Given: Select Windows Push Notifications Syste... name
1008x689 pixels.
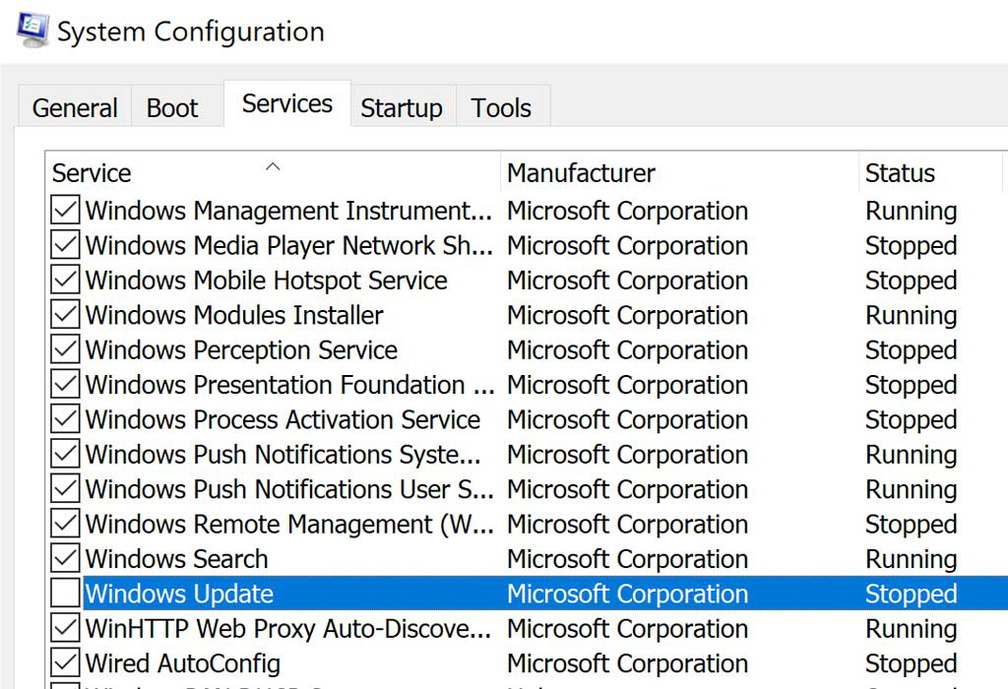Looking at the screenshot, I should click(x=283, y=454).
